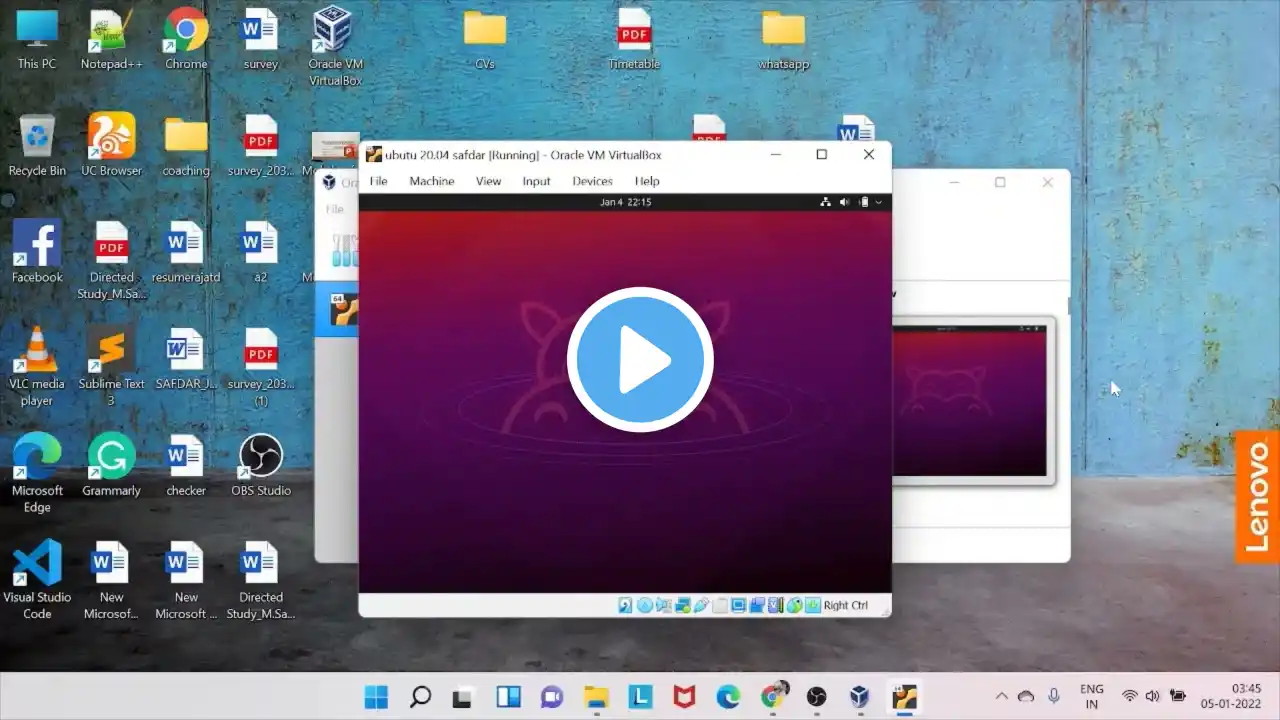Open the Machine menu
The width and height of the screenshot is (1280, 720).
tap(432, 181)
